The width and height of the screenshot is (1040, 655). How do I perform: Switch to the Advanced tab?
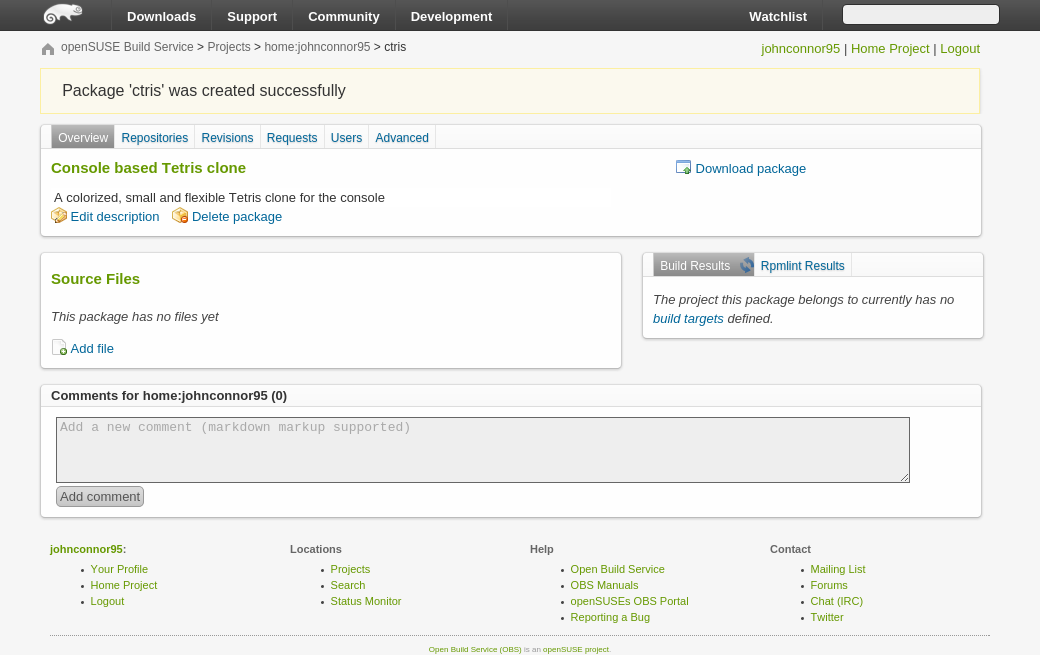[402, 137]
